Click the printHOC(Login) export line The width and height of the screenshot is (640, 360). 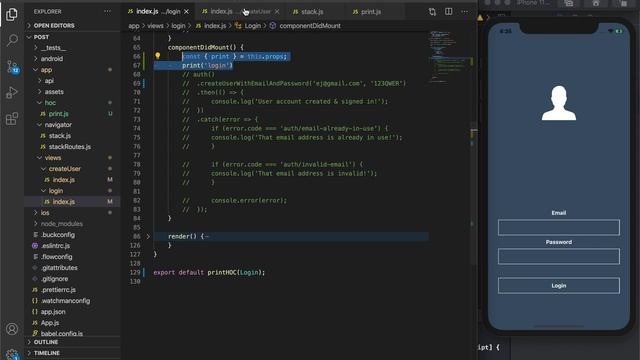click(x=209, y=272)
